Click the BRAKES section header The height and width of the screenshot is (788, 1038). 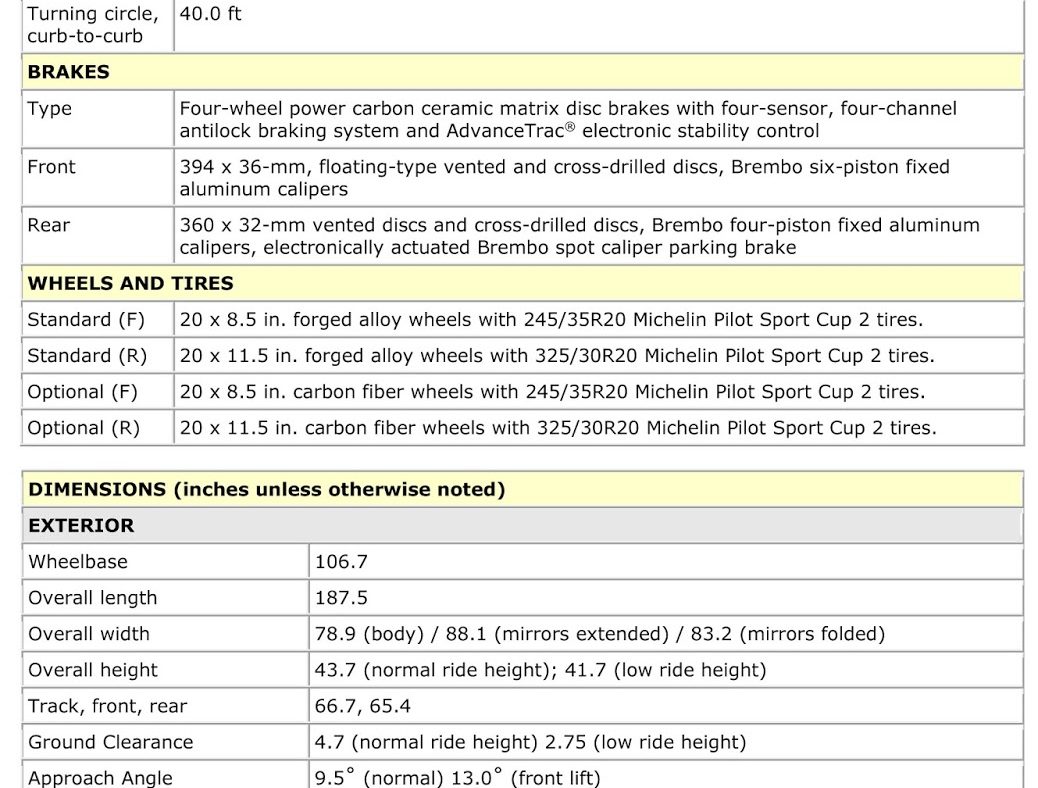(x=523, y=72)
